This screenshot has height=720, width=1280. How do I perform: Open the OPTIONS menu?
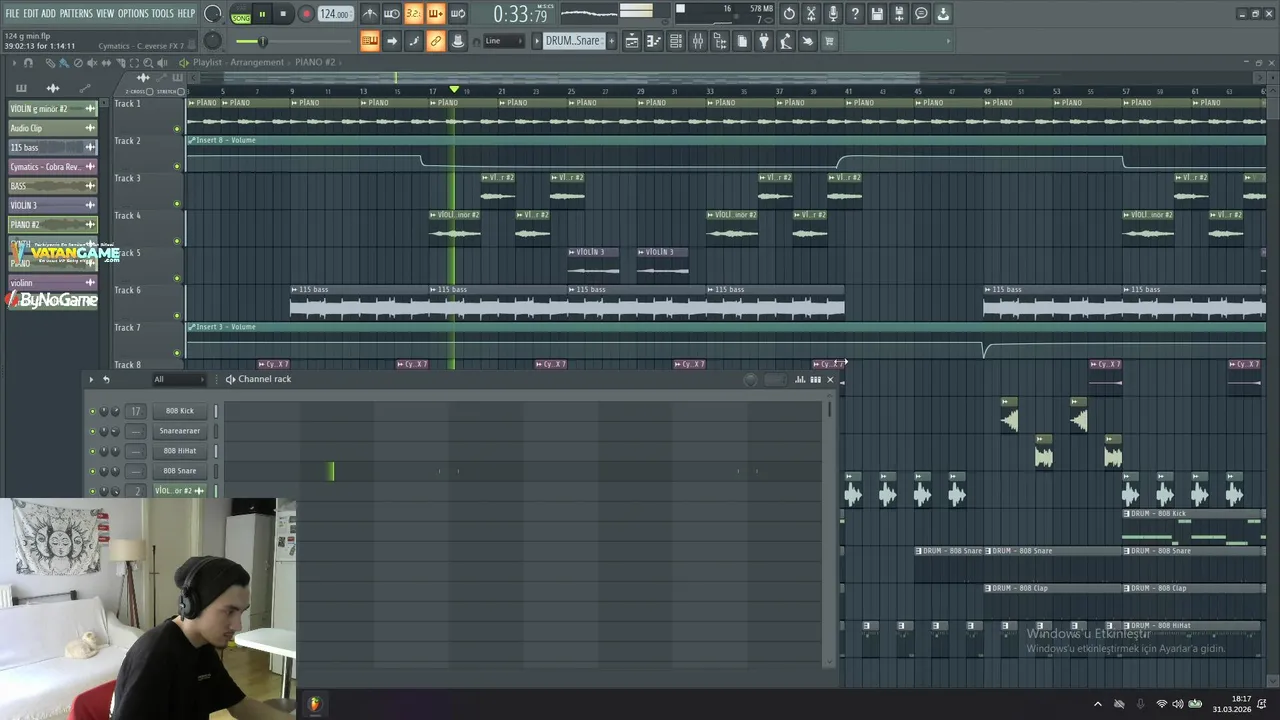pos(133,13)
